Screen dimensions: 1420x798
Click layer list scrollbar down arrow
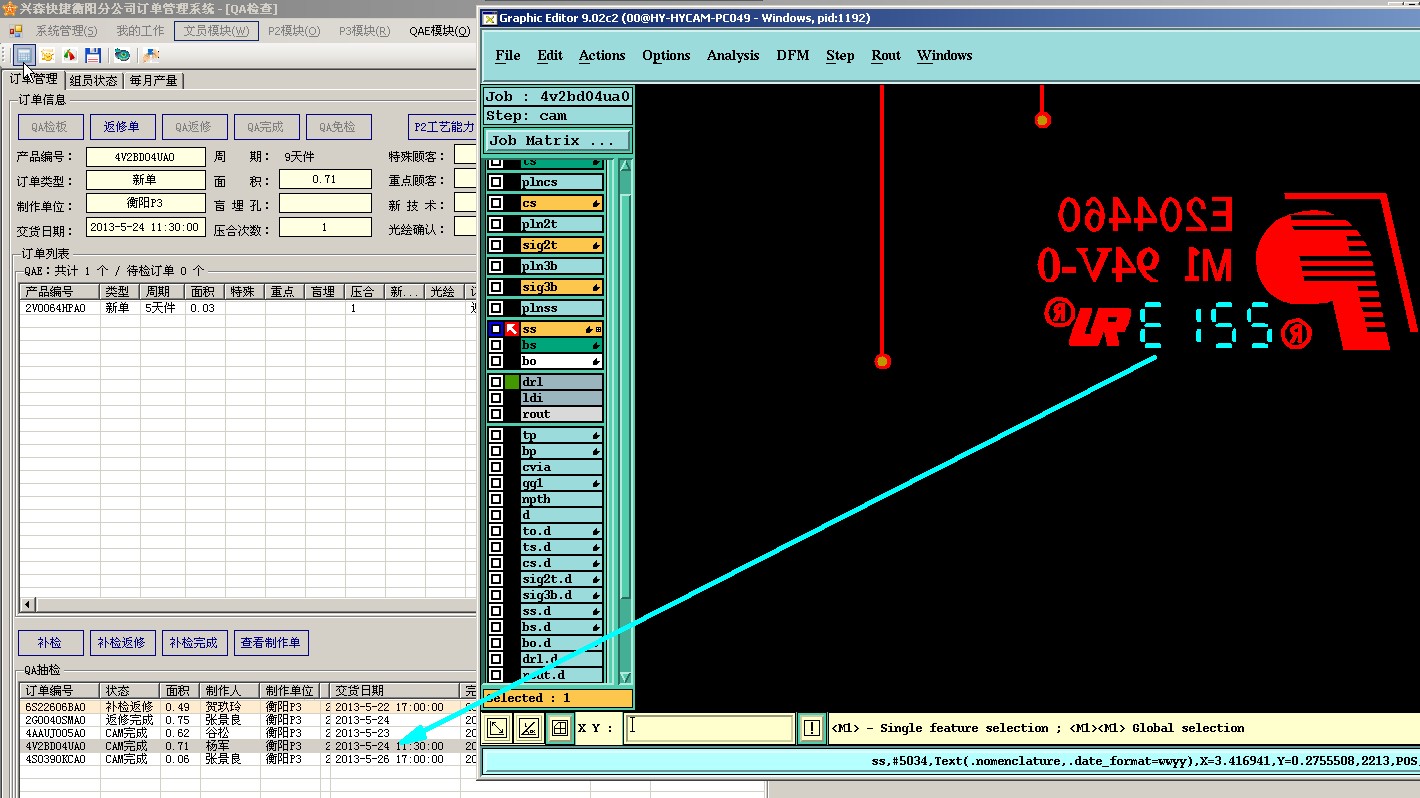626,677
